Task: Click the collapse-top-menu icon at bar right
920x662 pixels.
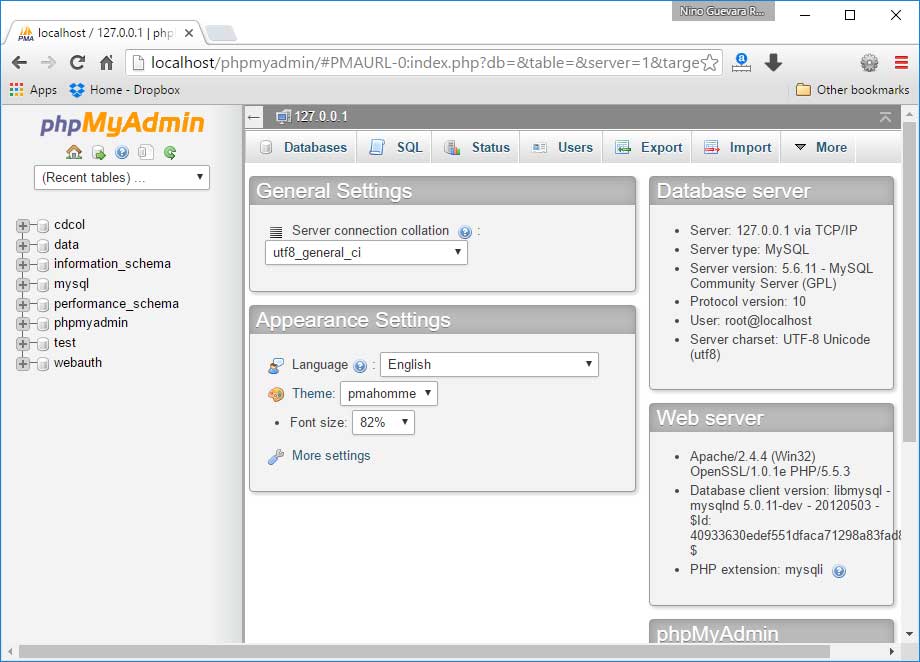Action: pos(885,117)
